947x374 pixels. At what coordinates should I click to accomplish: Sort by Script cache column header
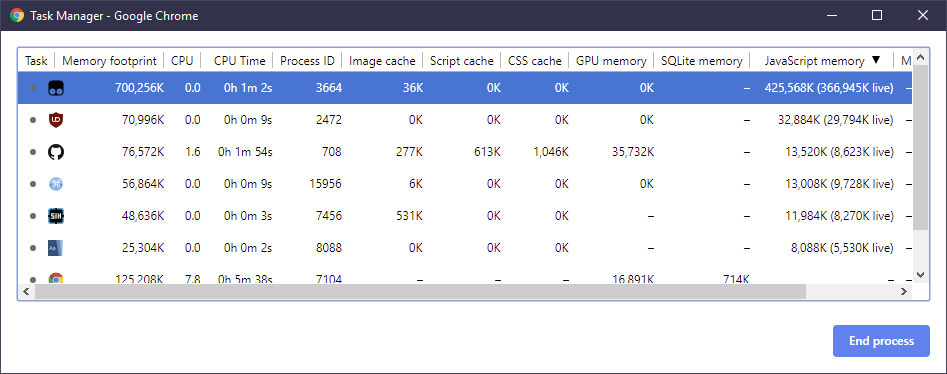[461, 60]
